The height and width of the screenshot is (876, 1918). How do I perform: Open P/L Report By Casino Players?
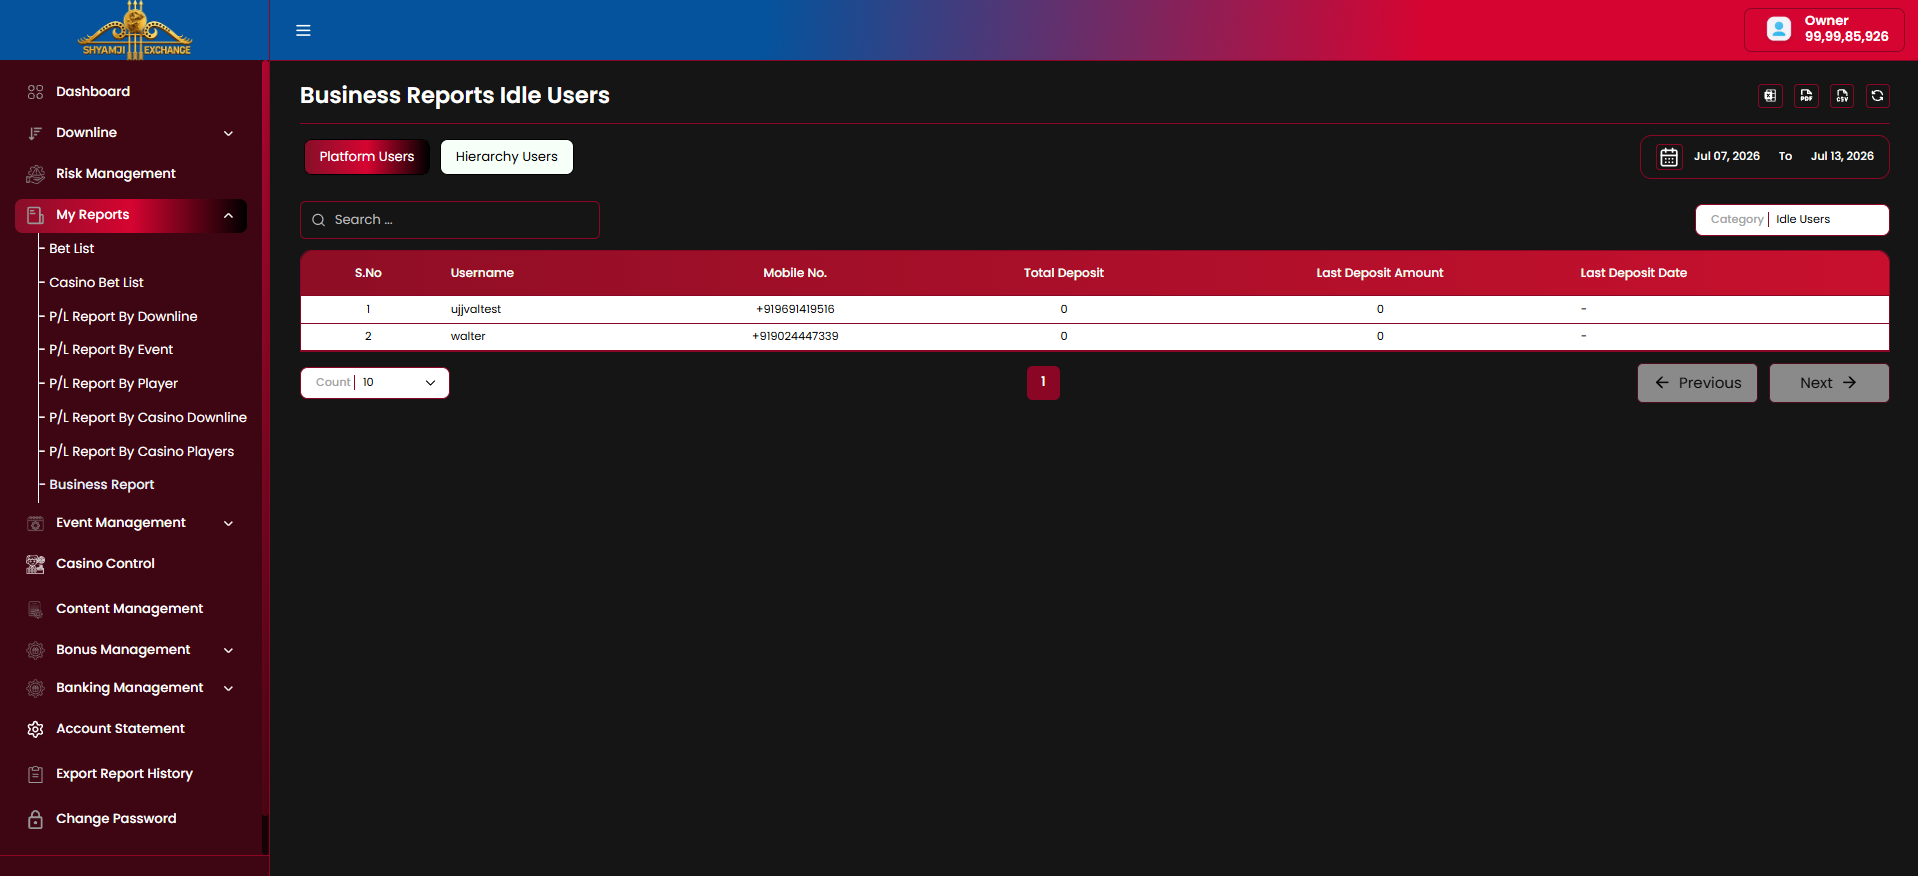(x=141, y=452)
